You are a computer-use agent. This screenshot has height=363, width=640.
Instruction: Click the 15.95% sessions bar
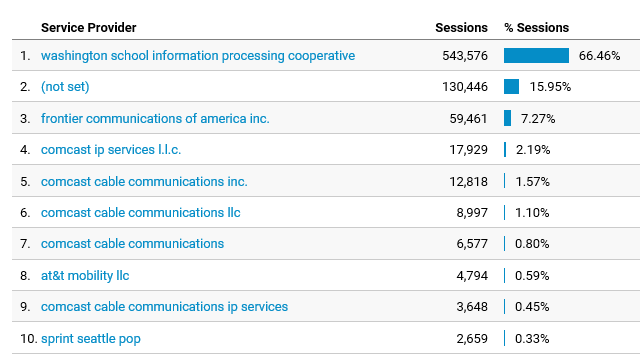pos(511,87)
